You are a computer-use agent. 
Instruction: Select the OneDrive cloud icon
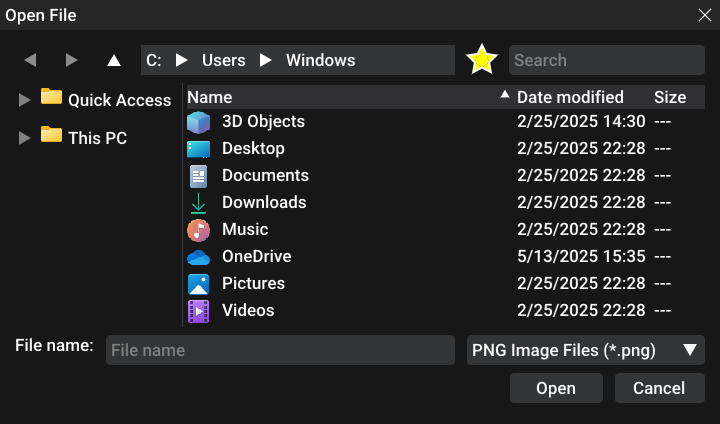coord(199,257)
